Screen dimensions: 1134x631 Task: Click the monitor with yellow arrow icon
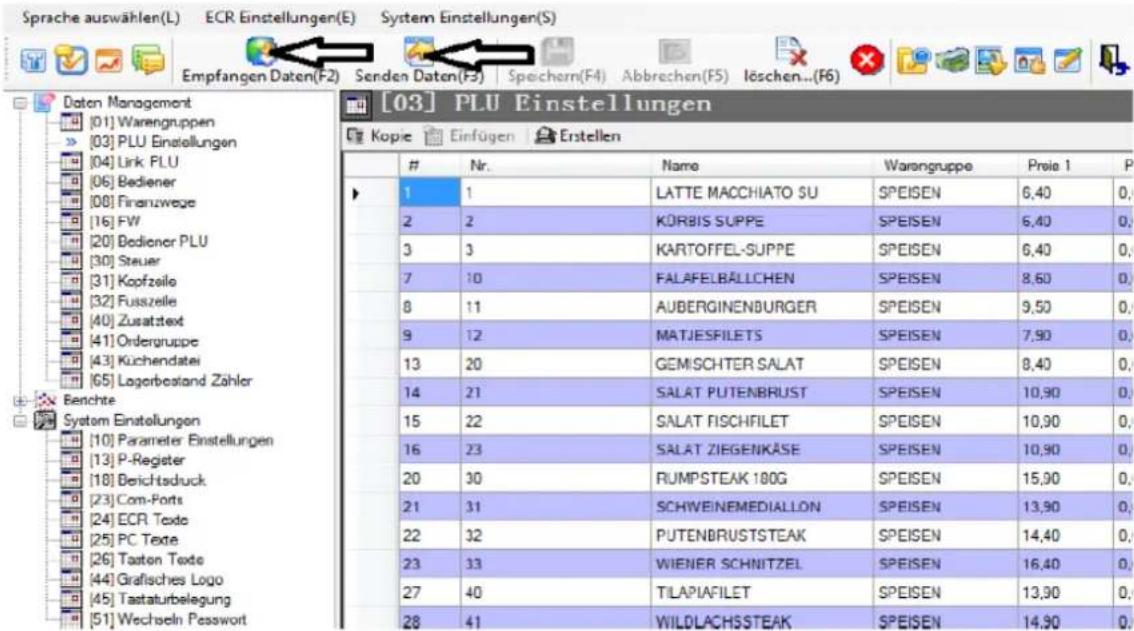click(990, 60)
